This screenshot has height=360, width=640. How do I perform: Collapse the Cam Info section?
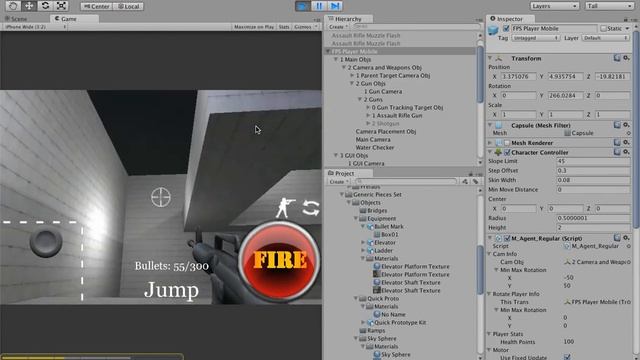tap(489, 254)
